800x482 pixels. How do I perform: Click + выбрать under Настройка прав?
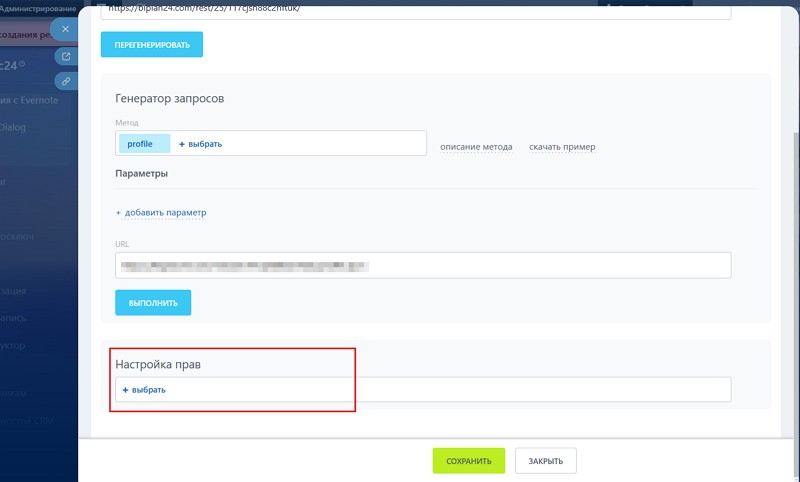144,390
